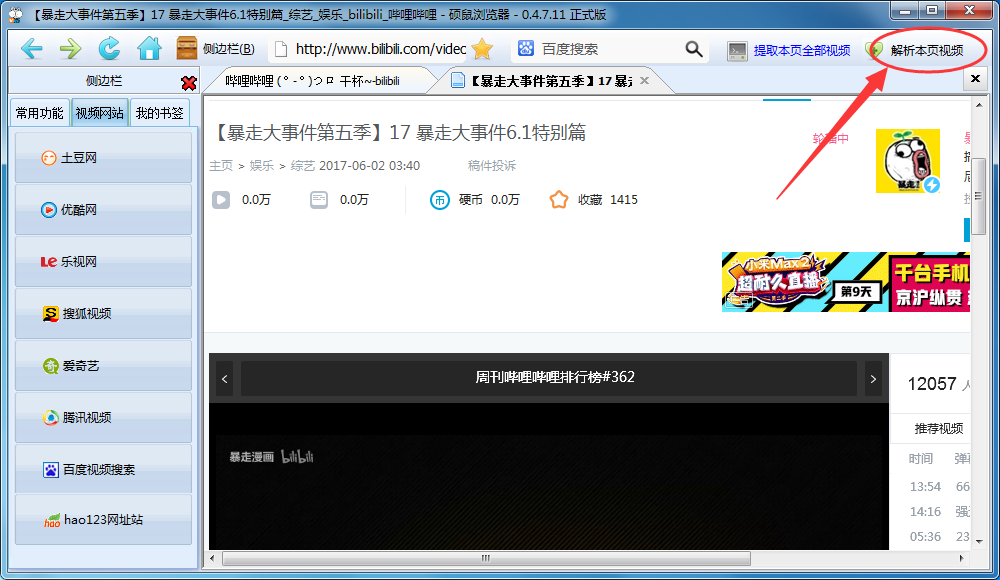Go to previous item in the video carousel
This screenshot has width=1000, height=580.
tap(224, 379)
